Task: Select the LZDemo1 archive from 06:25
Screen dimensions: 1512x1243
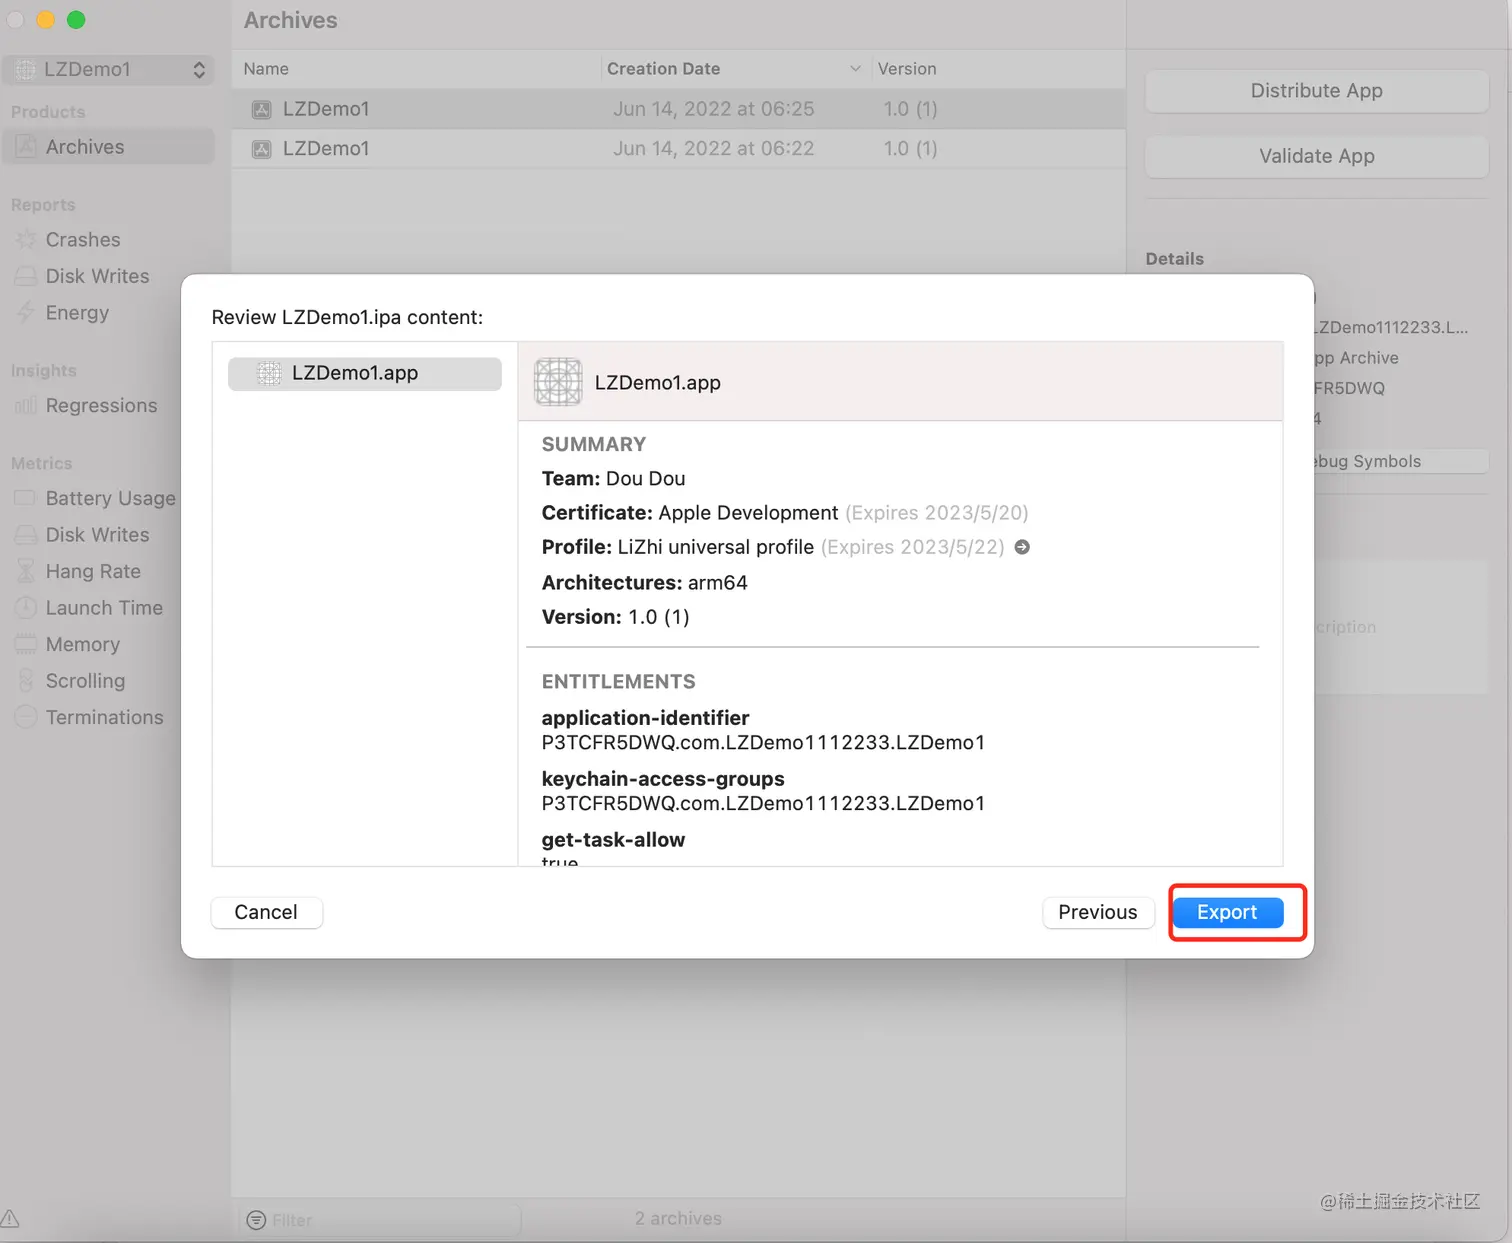Action: coord(678,109)
